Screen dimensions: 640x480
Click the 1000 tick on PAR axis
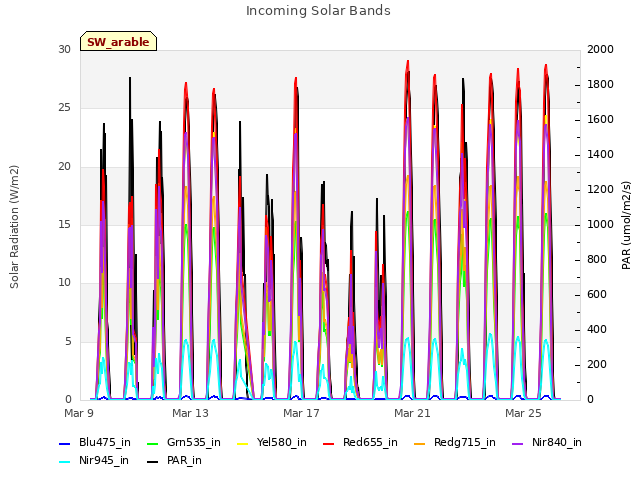(600, 224)
